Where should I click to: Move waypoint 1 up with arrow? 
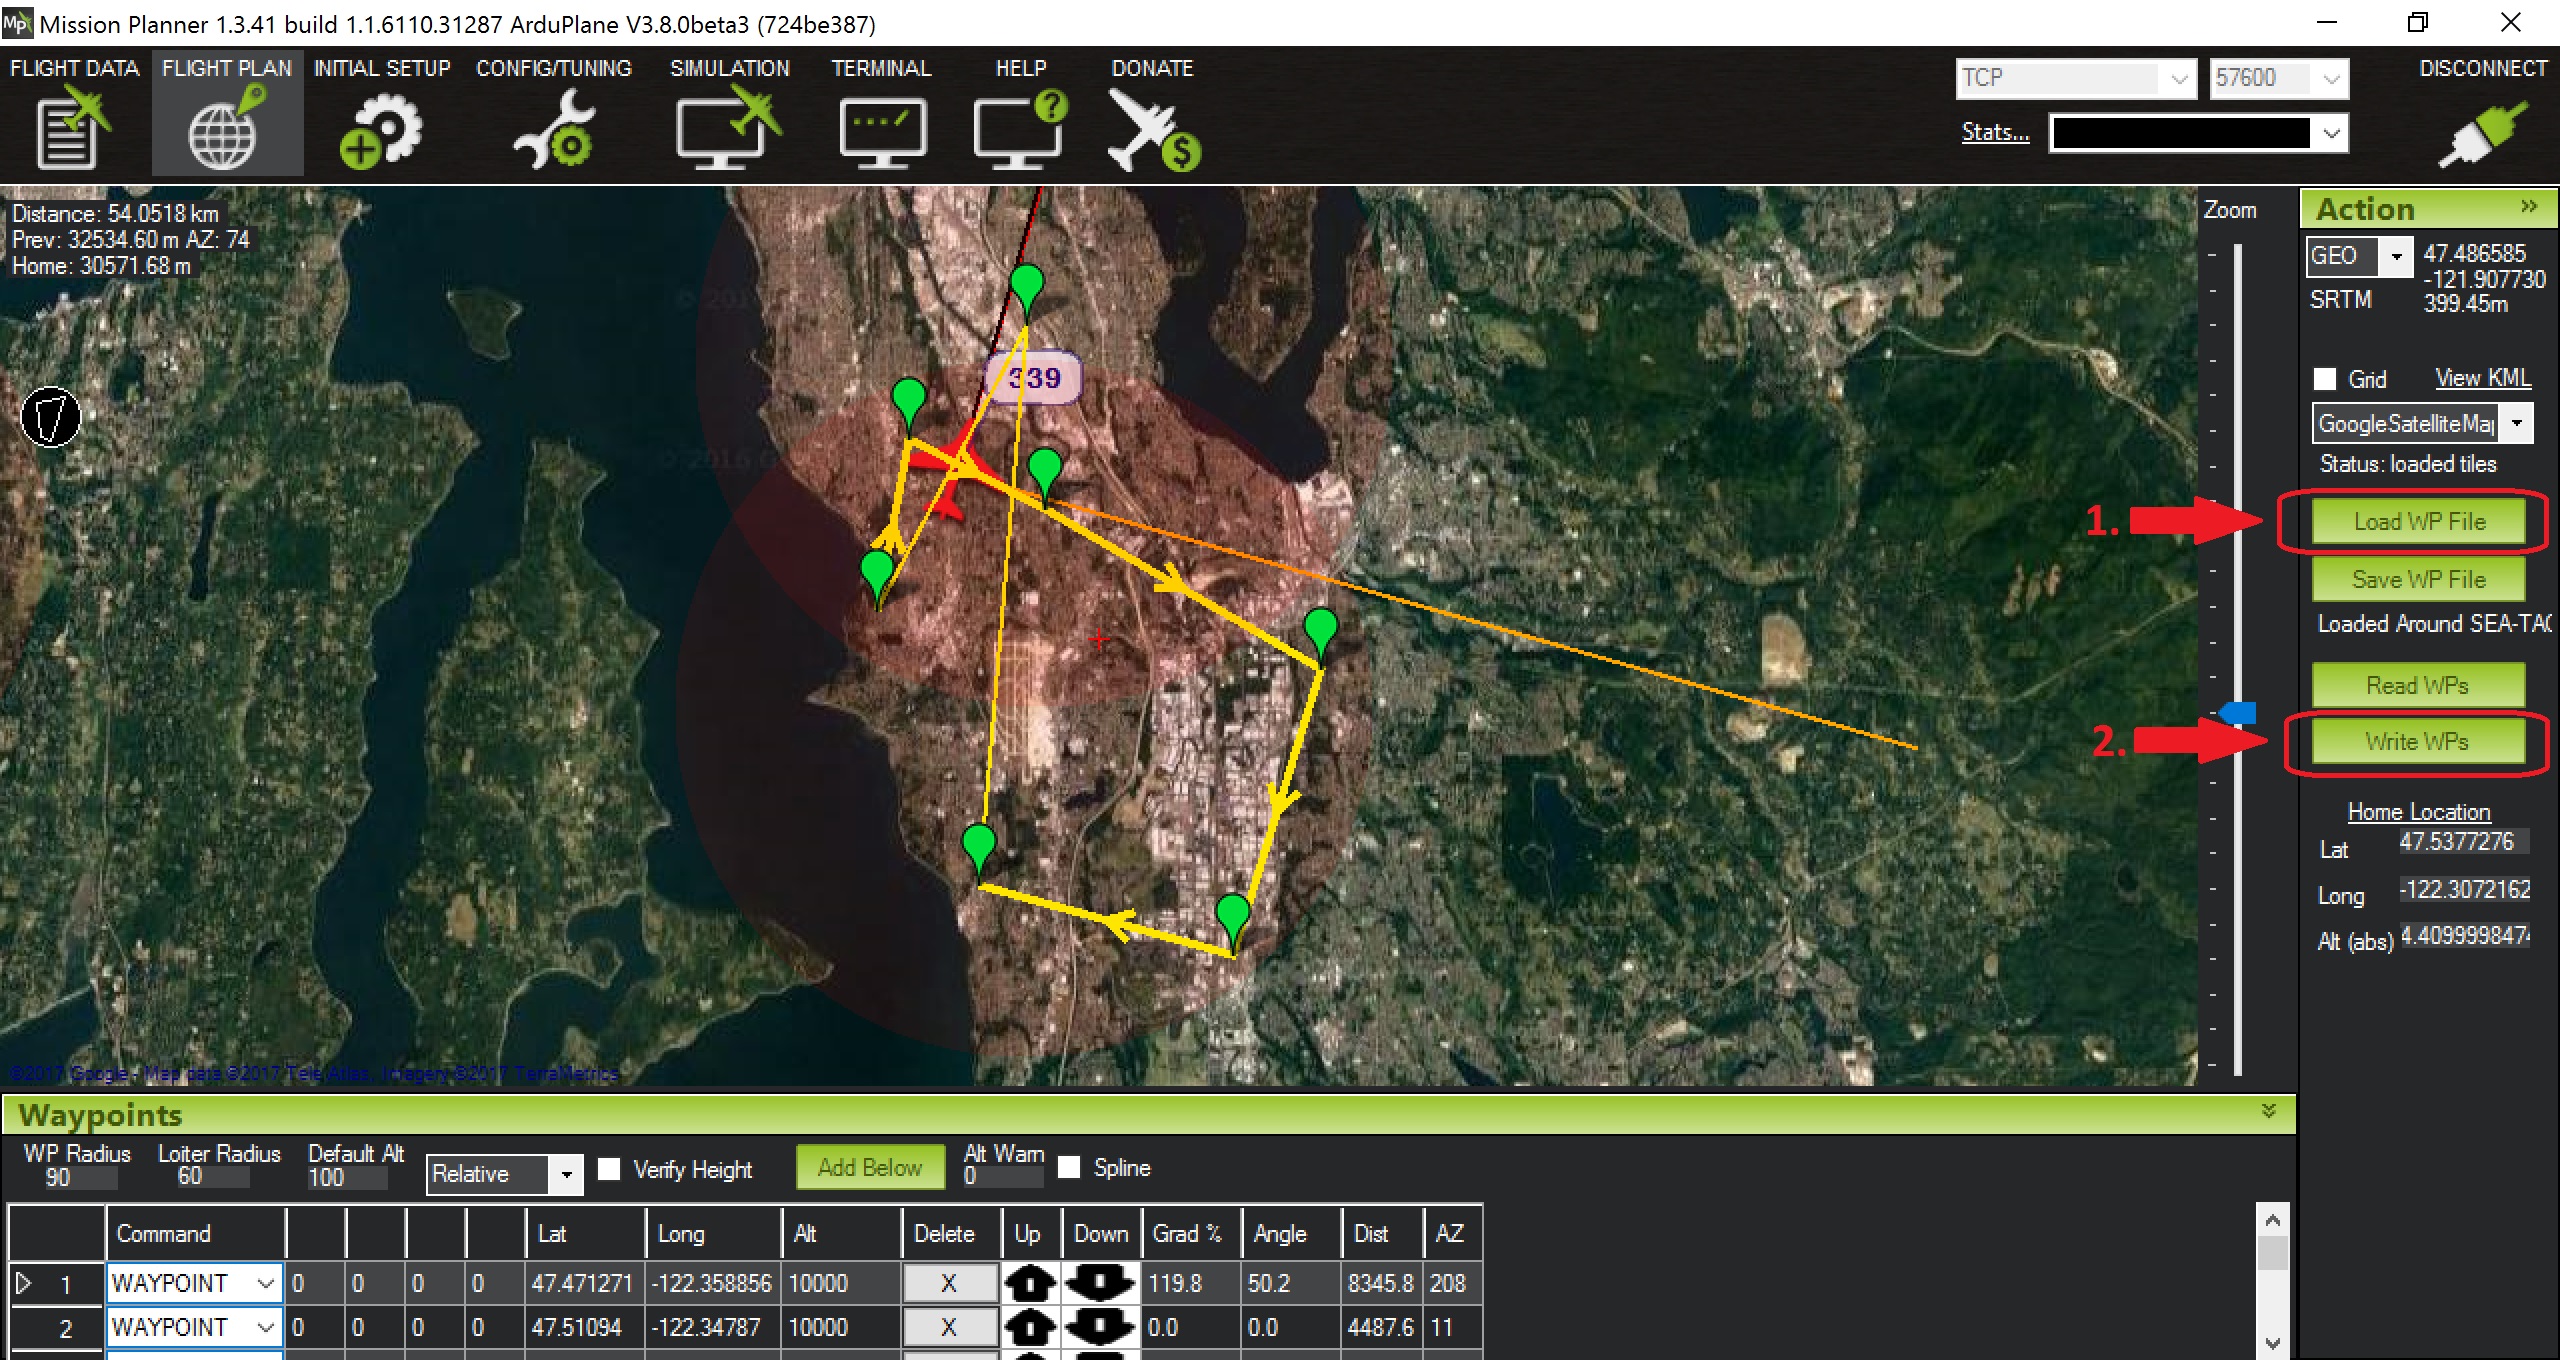[1029, 1283]
